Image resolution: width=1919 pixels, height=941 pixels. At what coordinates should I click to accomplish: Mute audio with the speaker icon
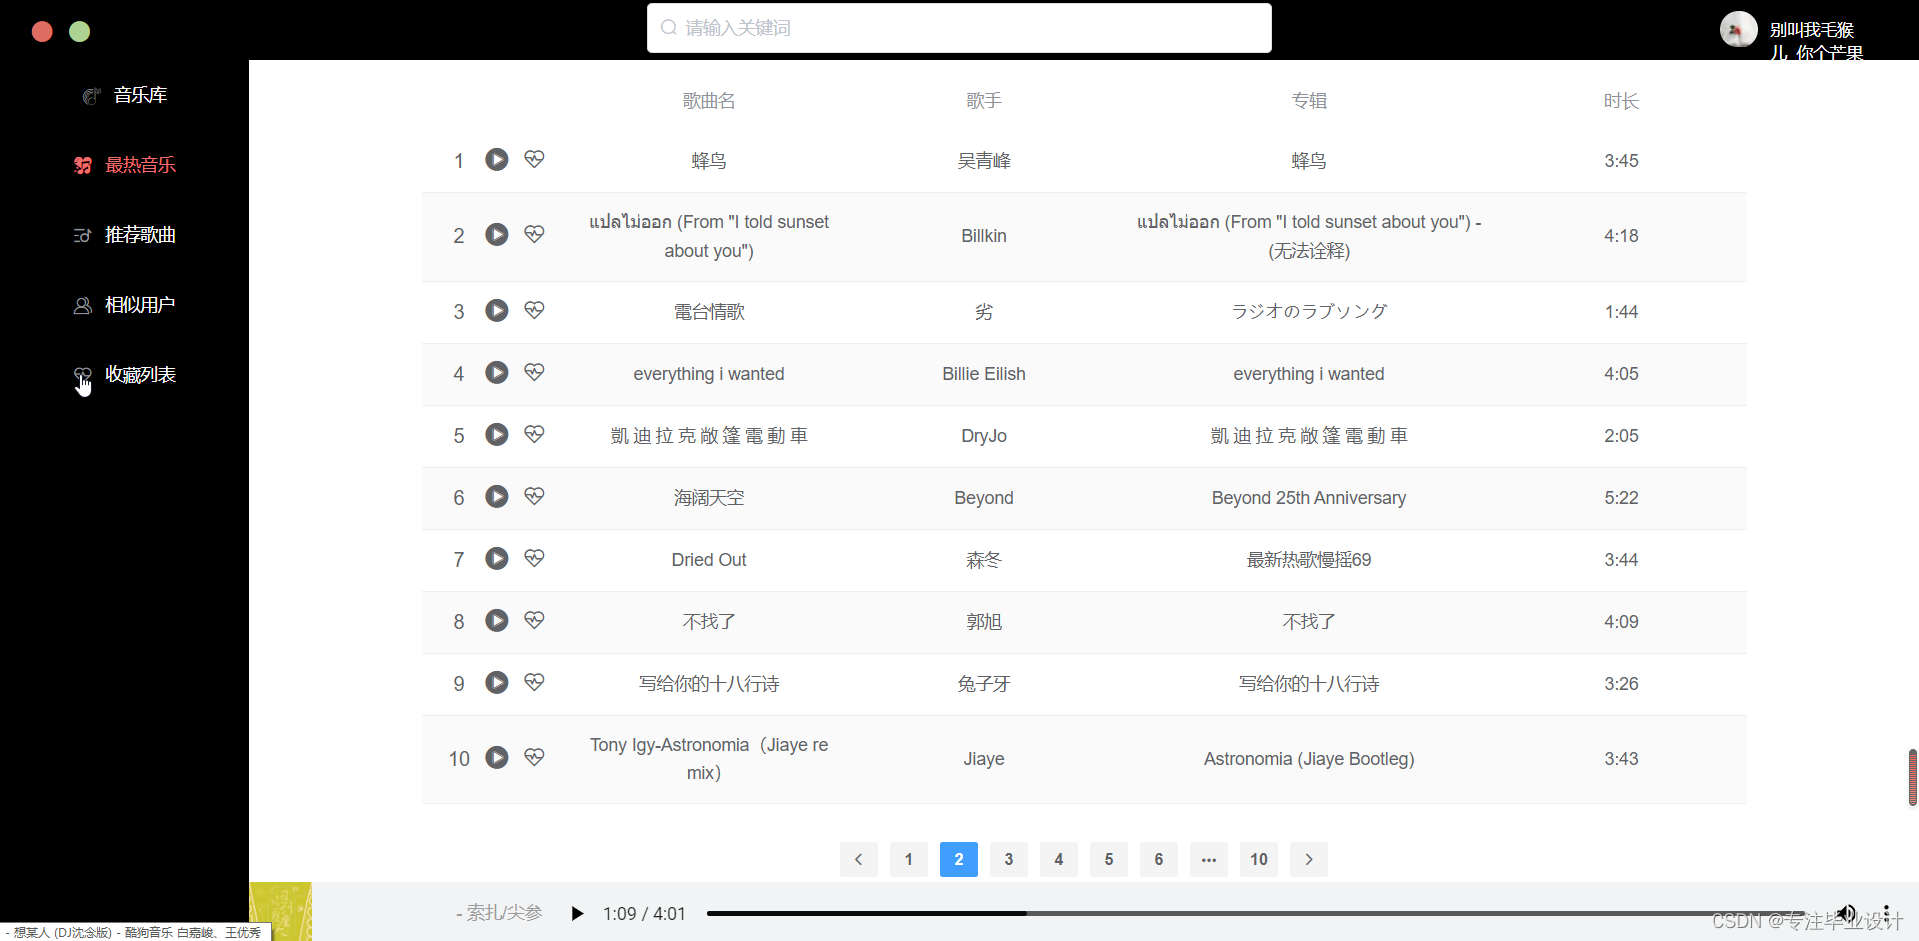pos(1846,913)
